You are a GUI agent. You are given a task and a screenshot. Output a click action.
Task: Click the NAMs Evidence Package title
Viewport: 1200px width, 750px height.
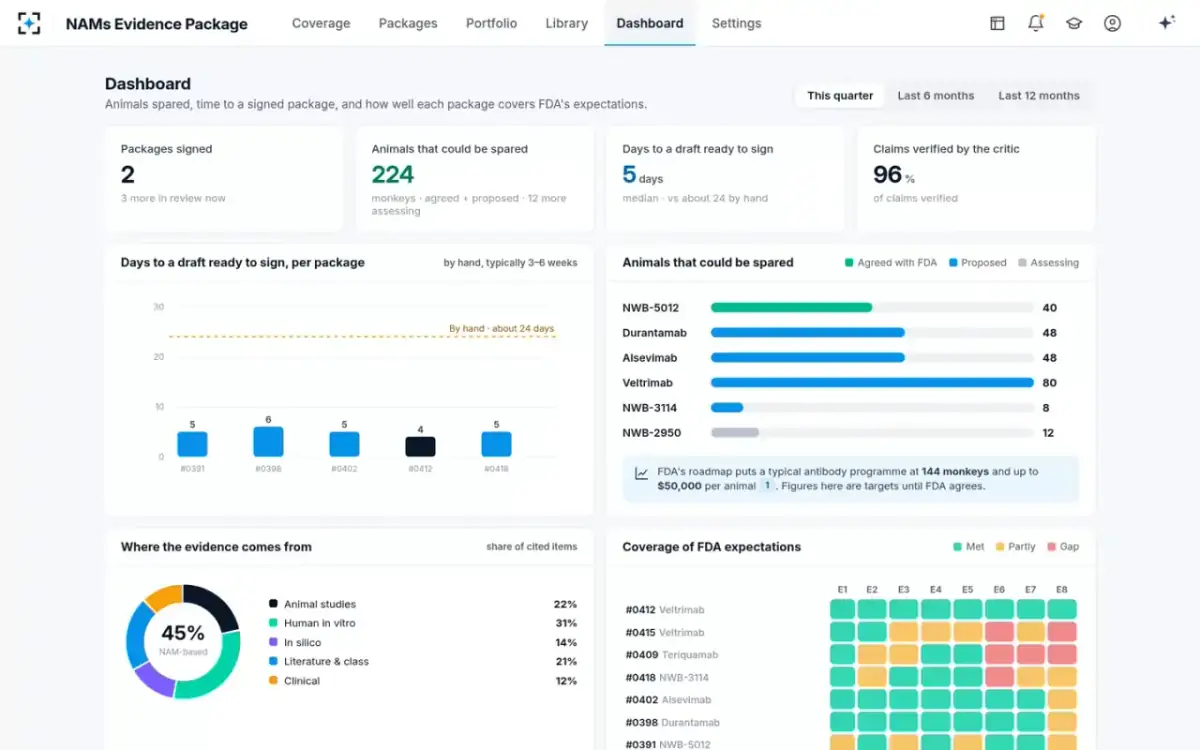click(157, 24)
